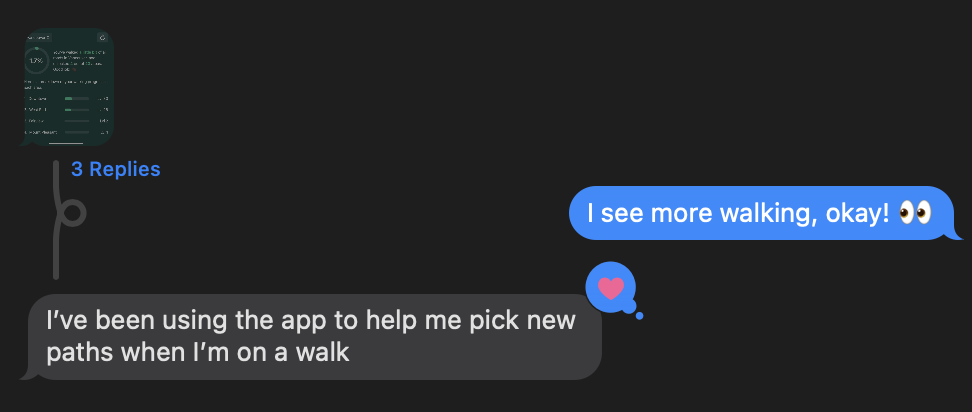Click the reply thread loop connector

coord(71,214)
